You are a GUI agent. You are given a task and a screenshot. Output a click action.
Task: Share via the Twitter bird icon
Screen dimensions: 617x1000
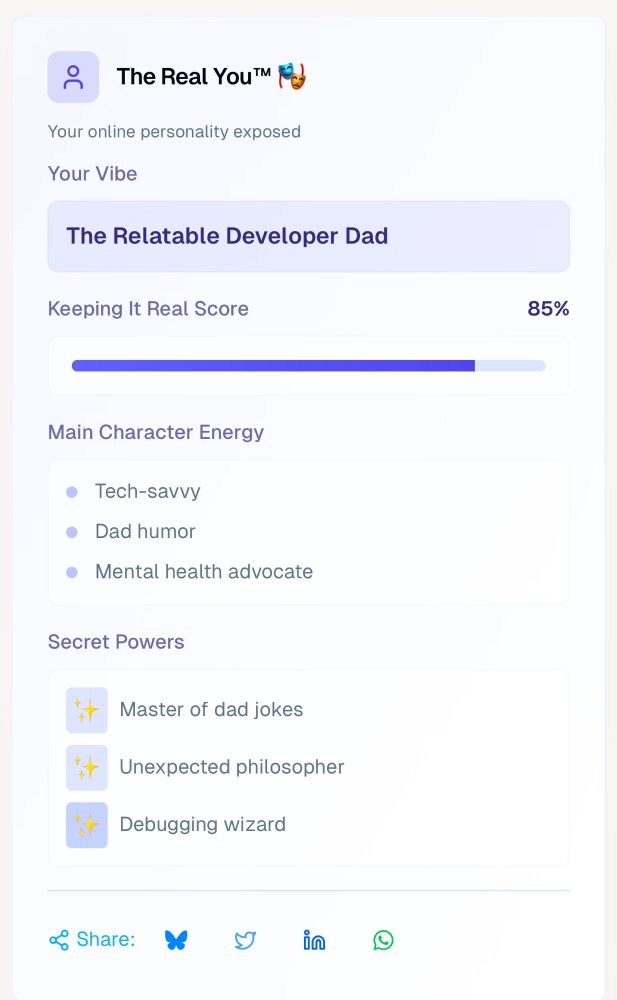coord(245,940)
